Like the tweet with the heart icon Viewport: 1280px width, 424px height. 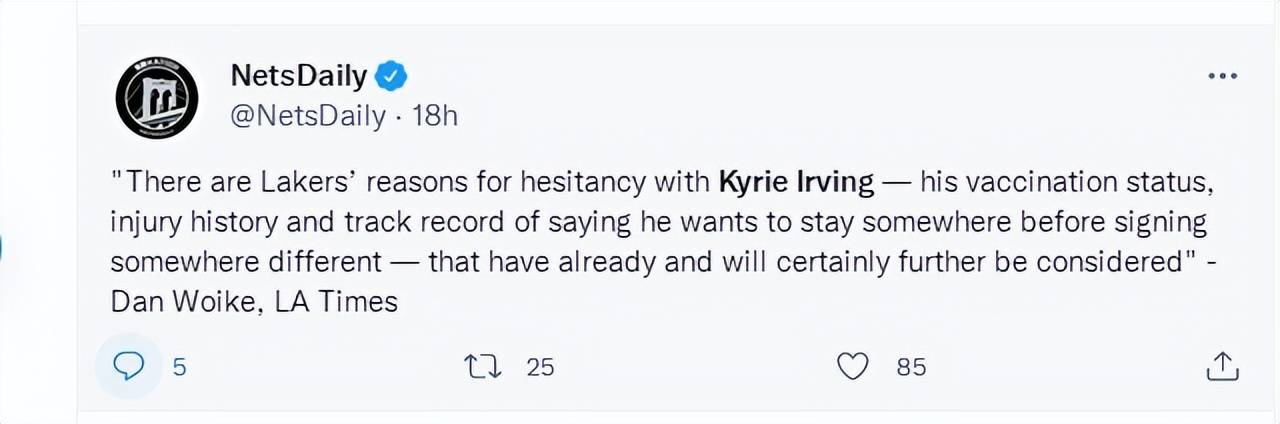[852, 367]
